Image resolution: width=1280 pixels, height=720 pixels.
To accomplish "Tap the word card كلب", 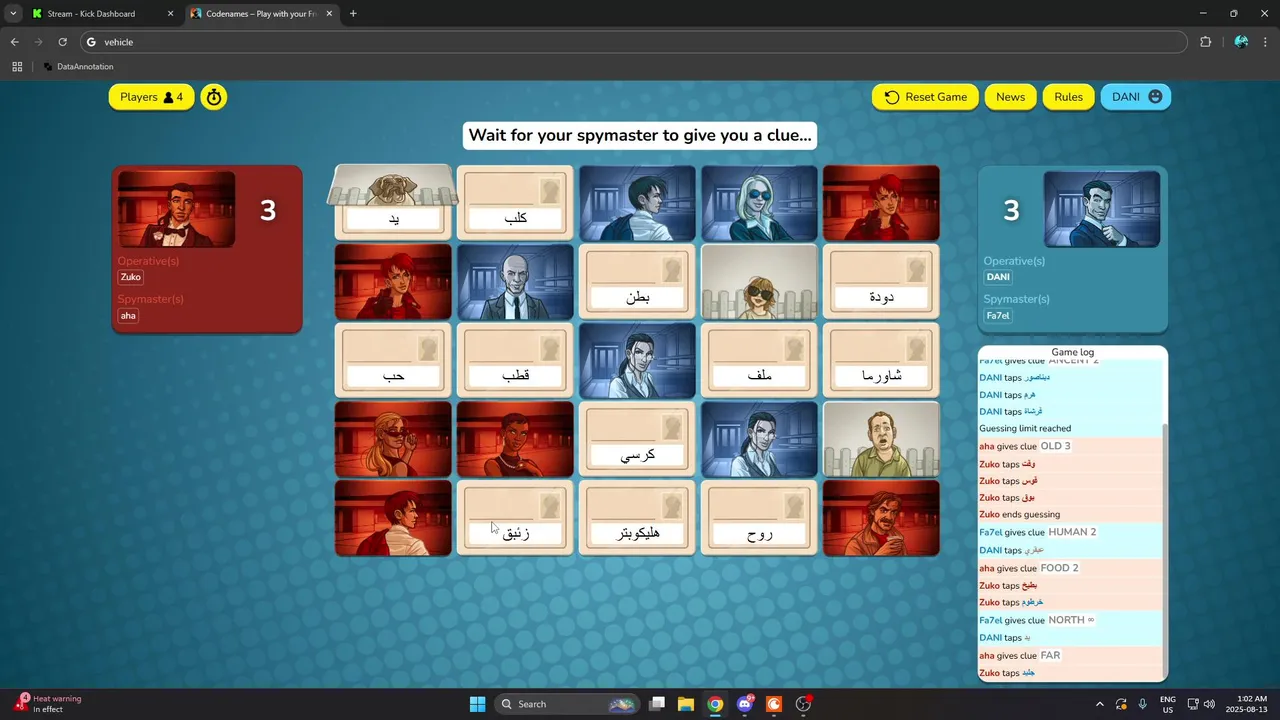I will (515, 203).
